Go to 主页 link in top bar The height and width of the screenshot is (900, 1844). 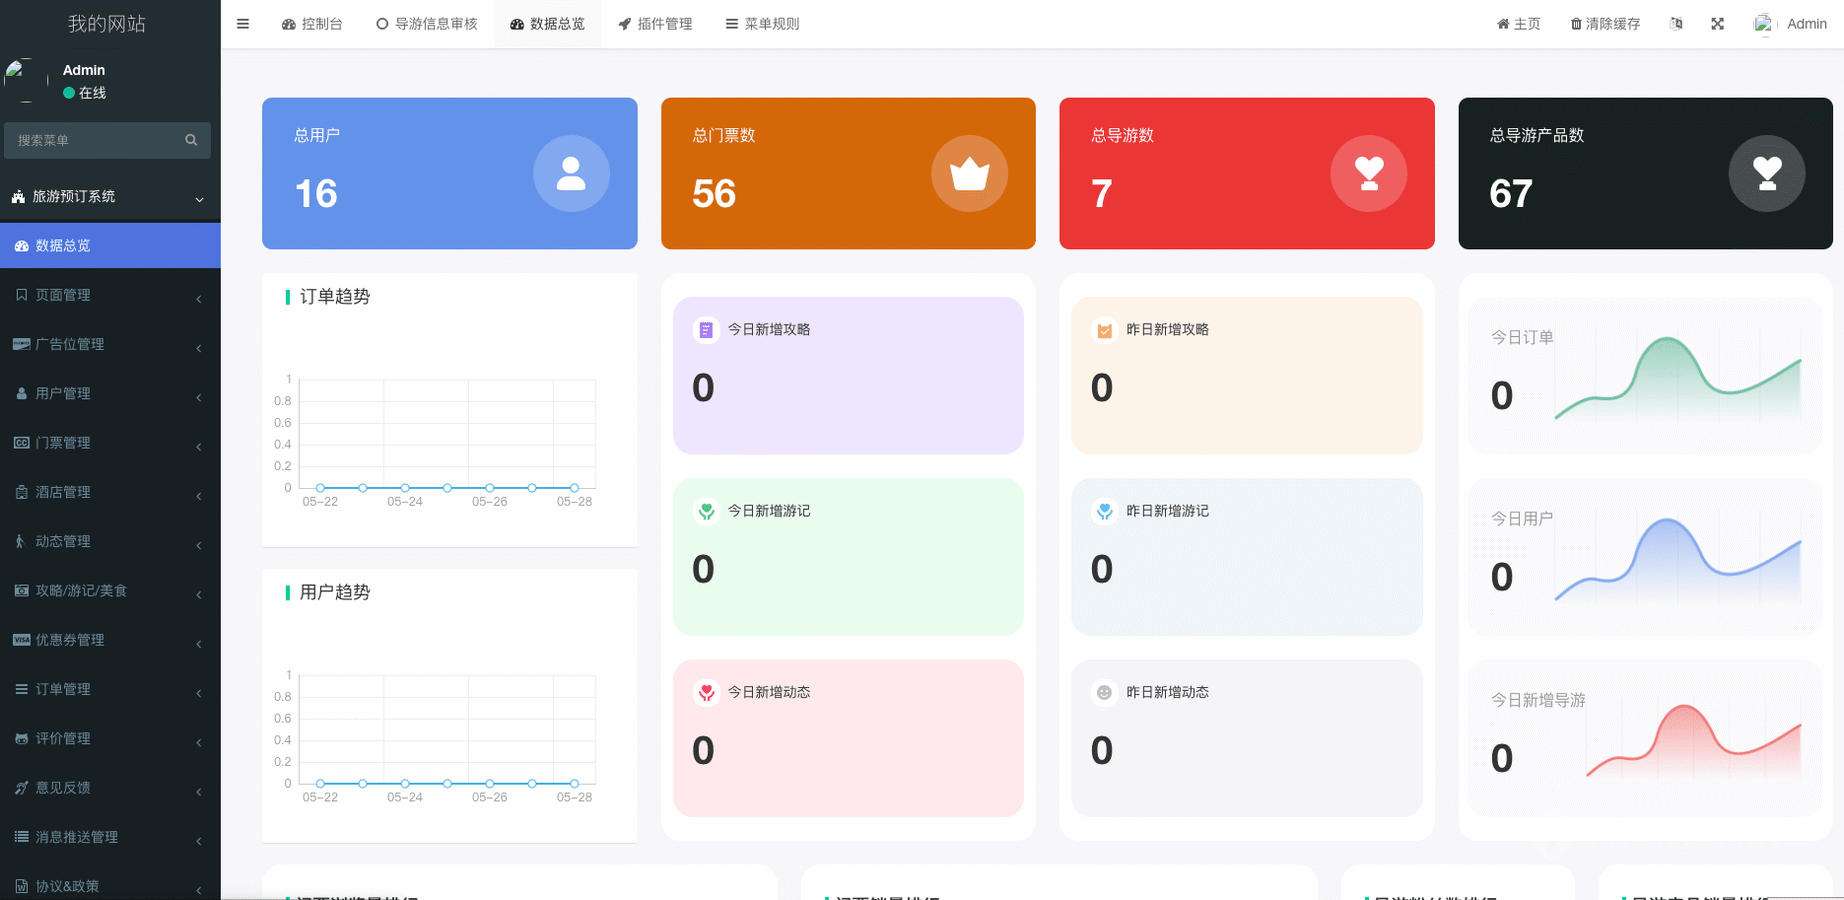(1518, 24)
